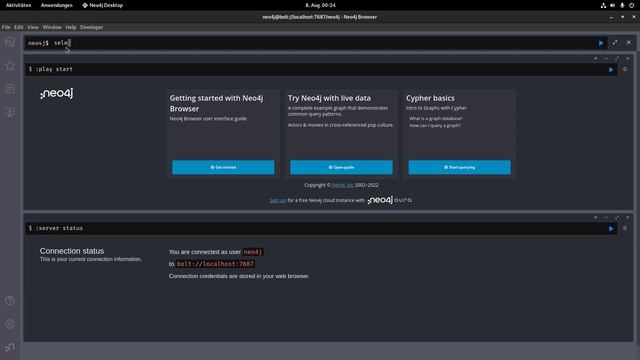Follow the Sign up link for Aura
640x360 pixels.
point(278,200)
